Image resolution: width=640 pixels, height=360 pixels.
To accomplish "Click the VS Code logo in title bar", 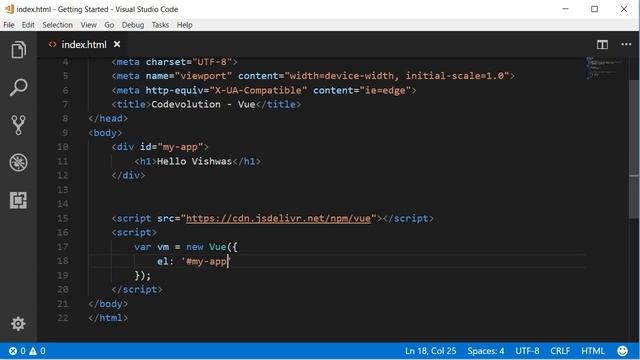I will click(9, 9).
